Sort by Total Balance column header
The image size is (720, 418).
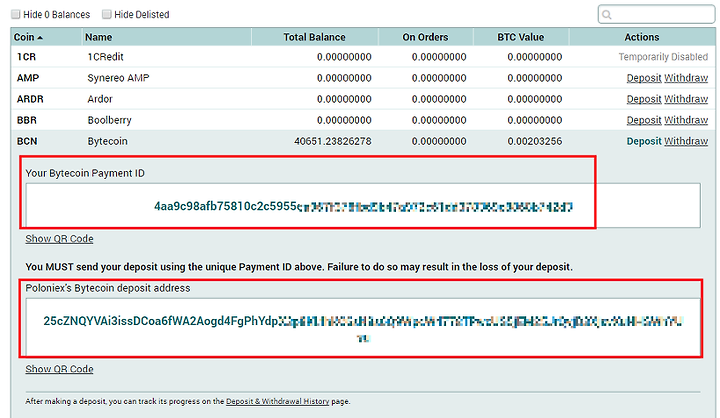(315, 37)
